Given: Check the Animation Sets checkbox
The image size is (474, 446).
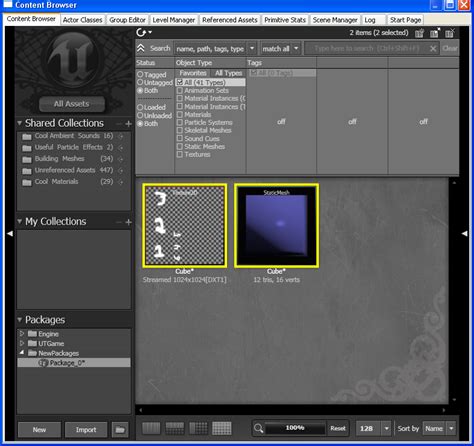Looking at the screenshot, I should [x=180, y=90].
